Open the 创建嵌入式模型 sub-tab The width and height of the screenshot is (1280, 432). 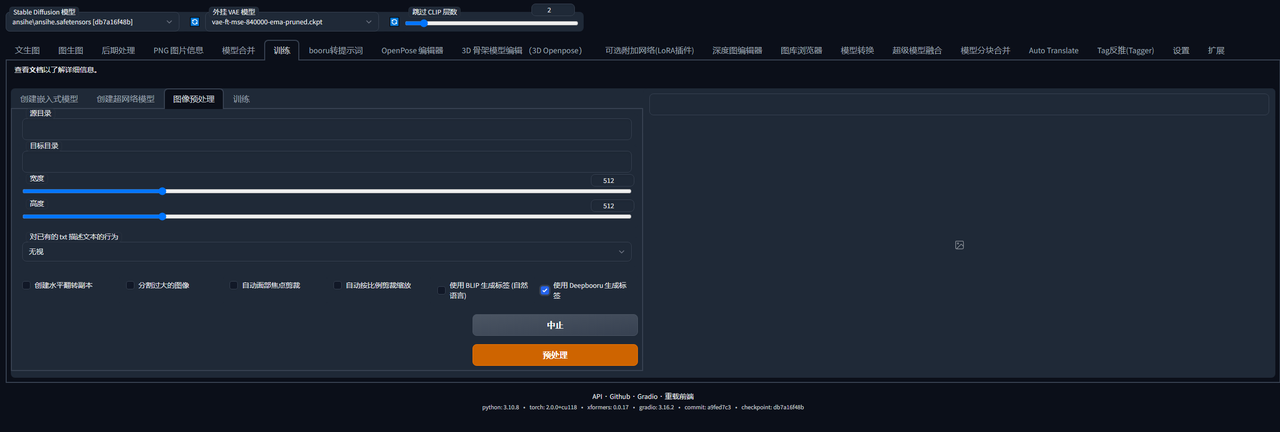pos(49,100)
